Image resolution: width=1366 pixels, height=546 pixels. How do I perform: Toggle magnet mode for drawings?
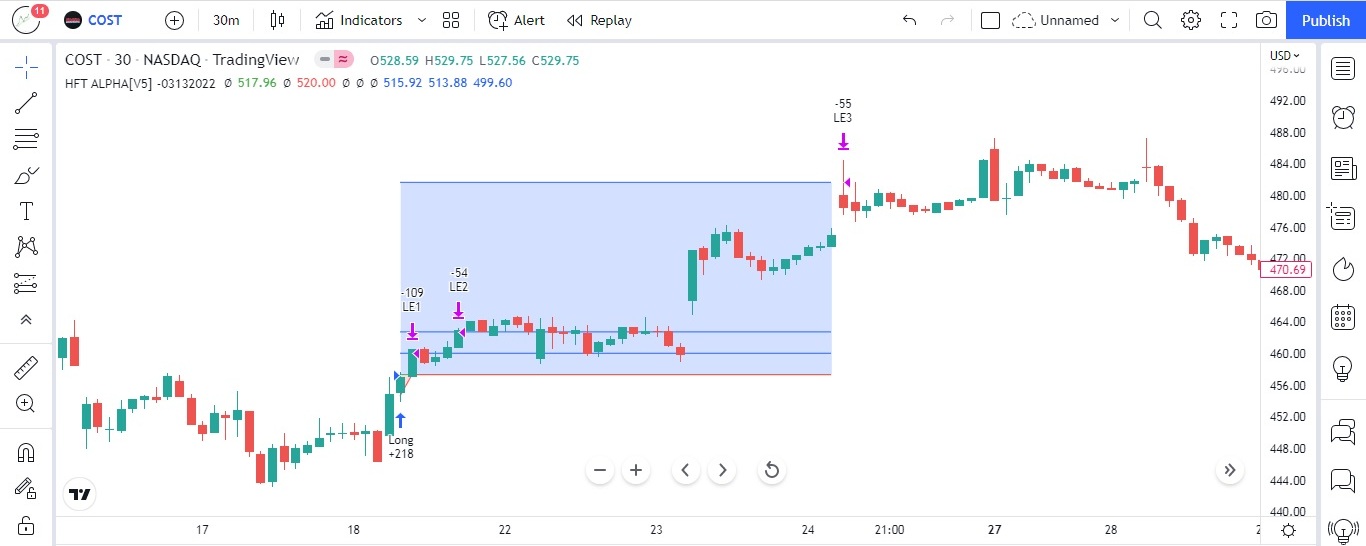coord(26,453)
